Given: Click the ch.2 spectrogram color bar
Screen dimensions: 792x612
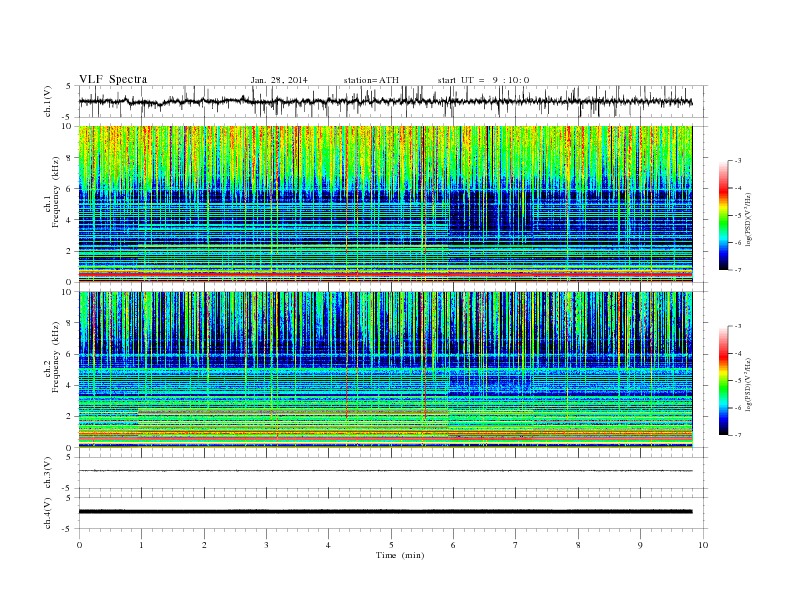Looking at the screenshot, I should pyautogui.click(x=723, y=381).
